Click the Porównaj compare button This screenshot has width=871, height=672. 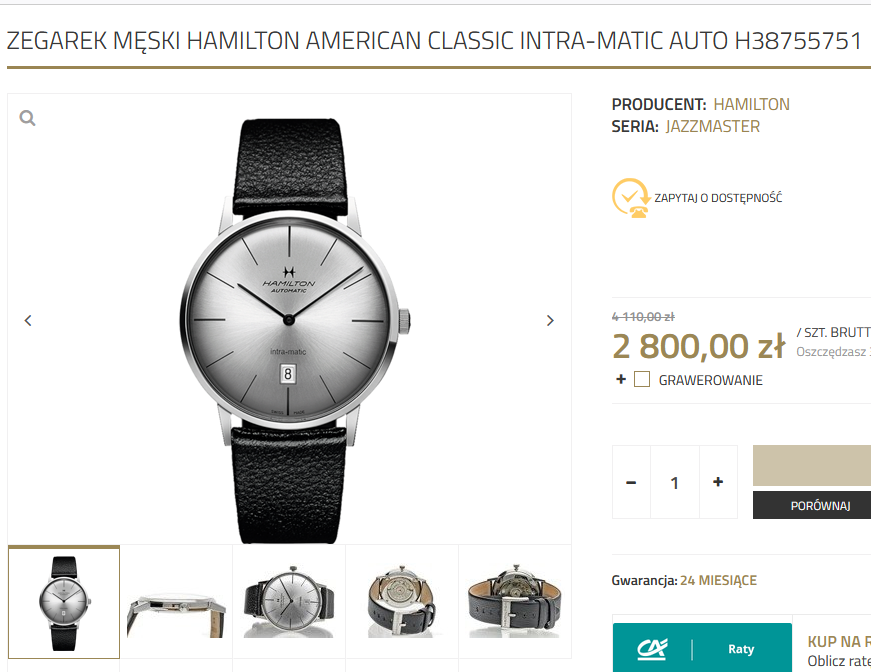point(820,505)
